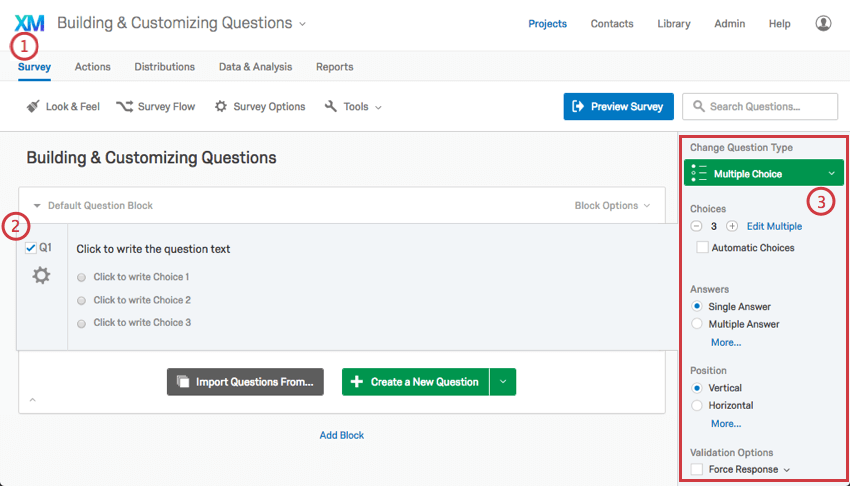The width and height of the screenshot is (850, 486).
Task: Click the Search Questions input field
Action: pos(760,106)
